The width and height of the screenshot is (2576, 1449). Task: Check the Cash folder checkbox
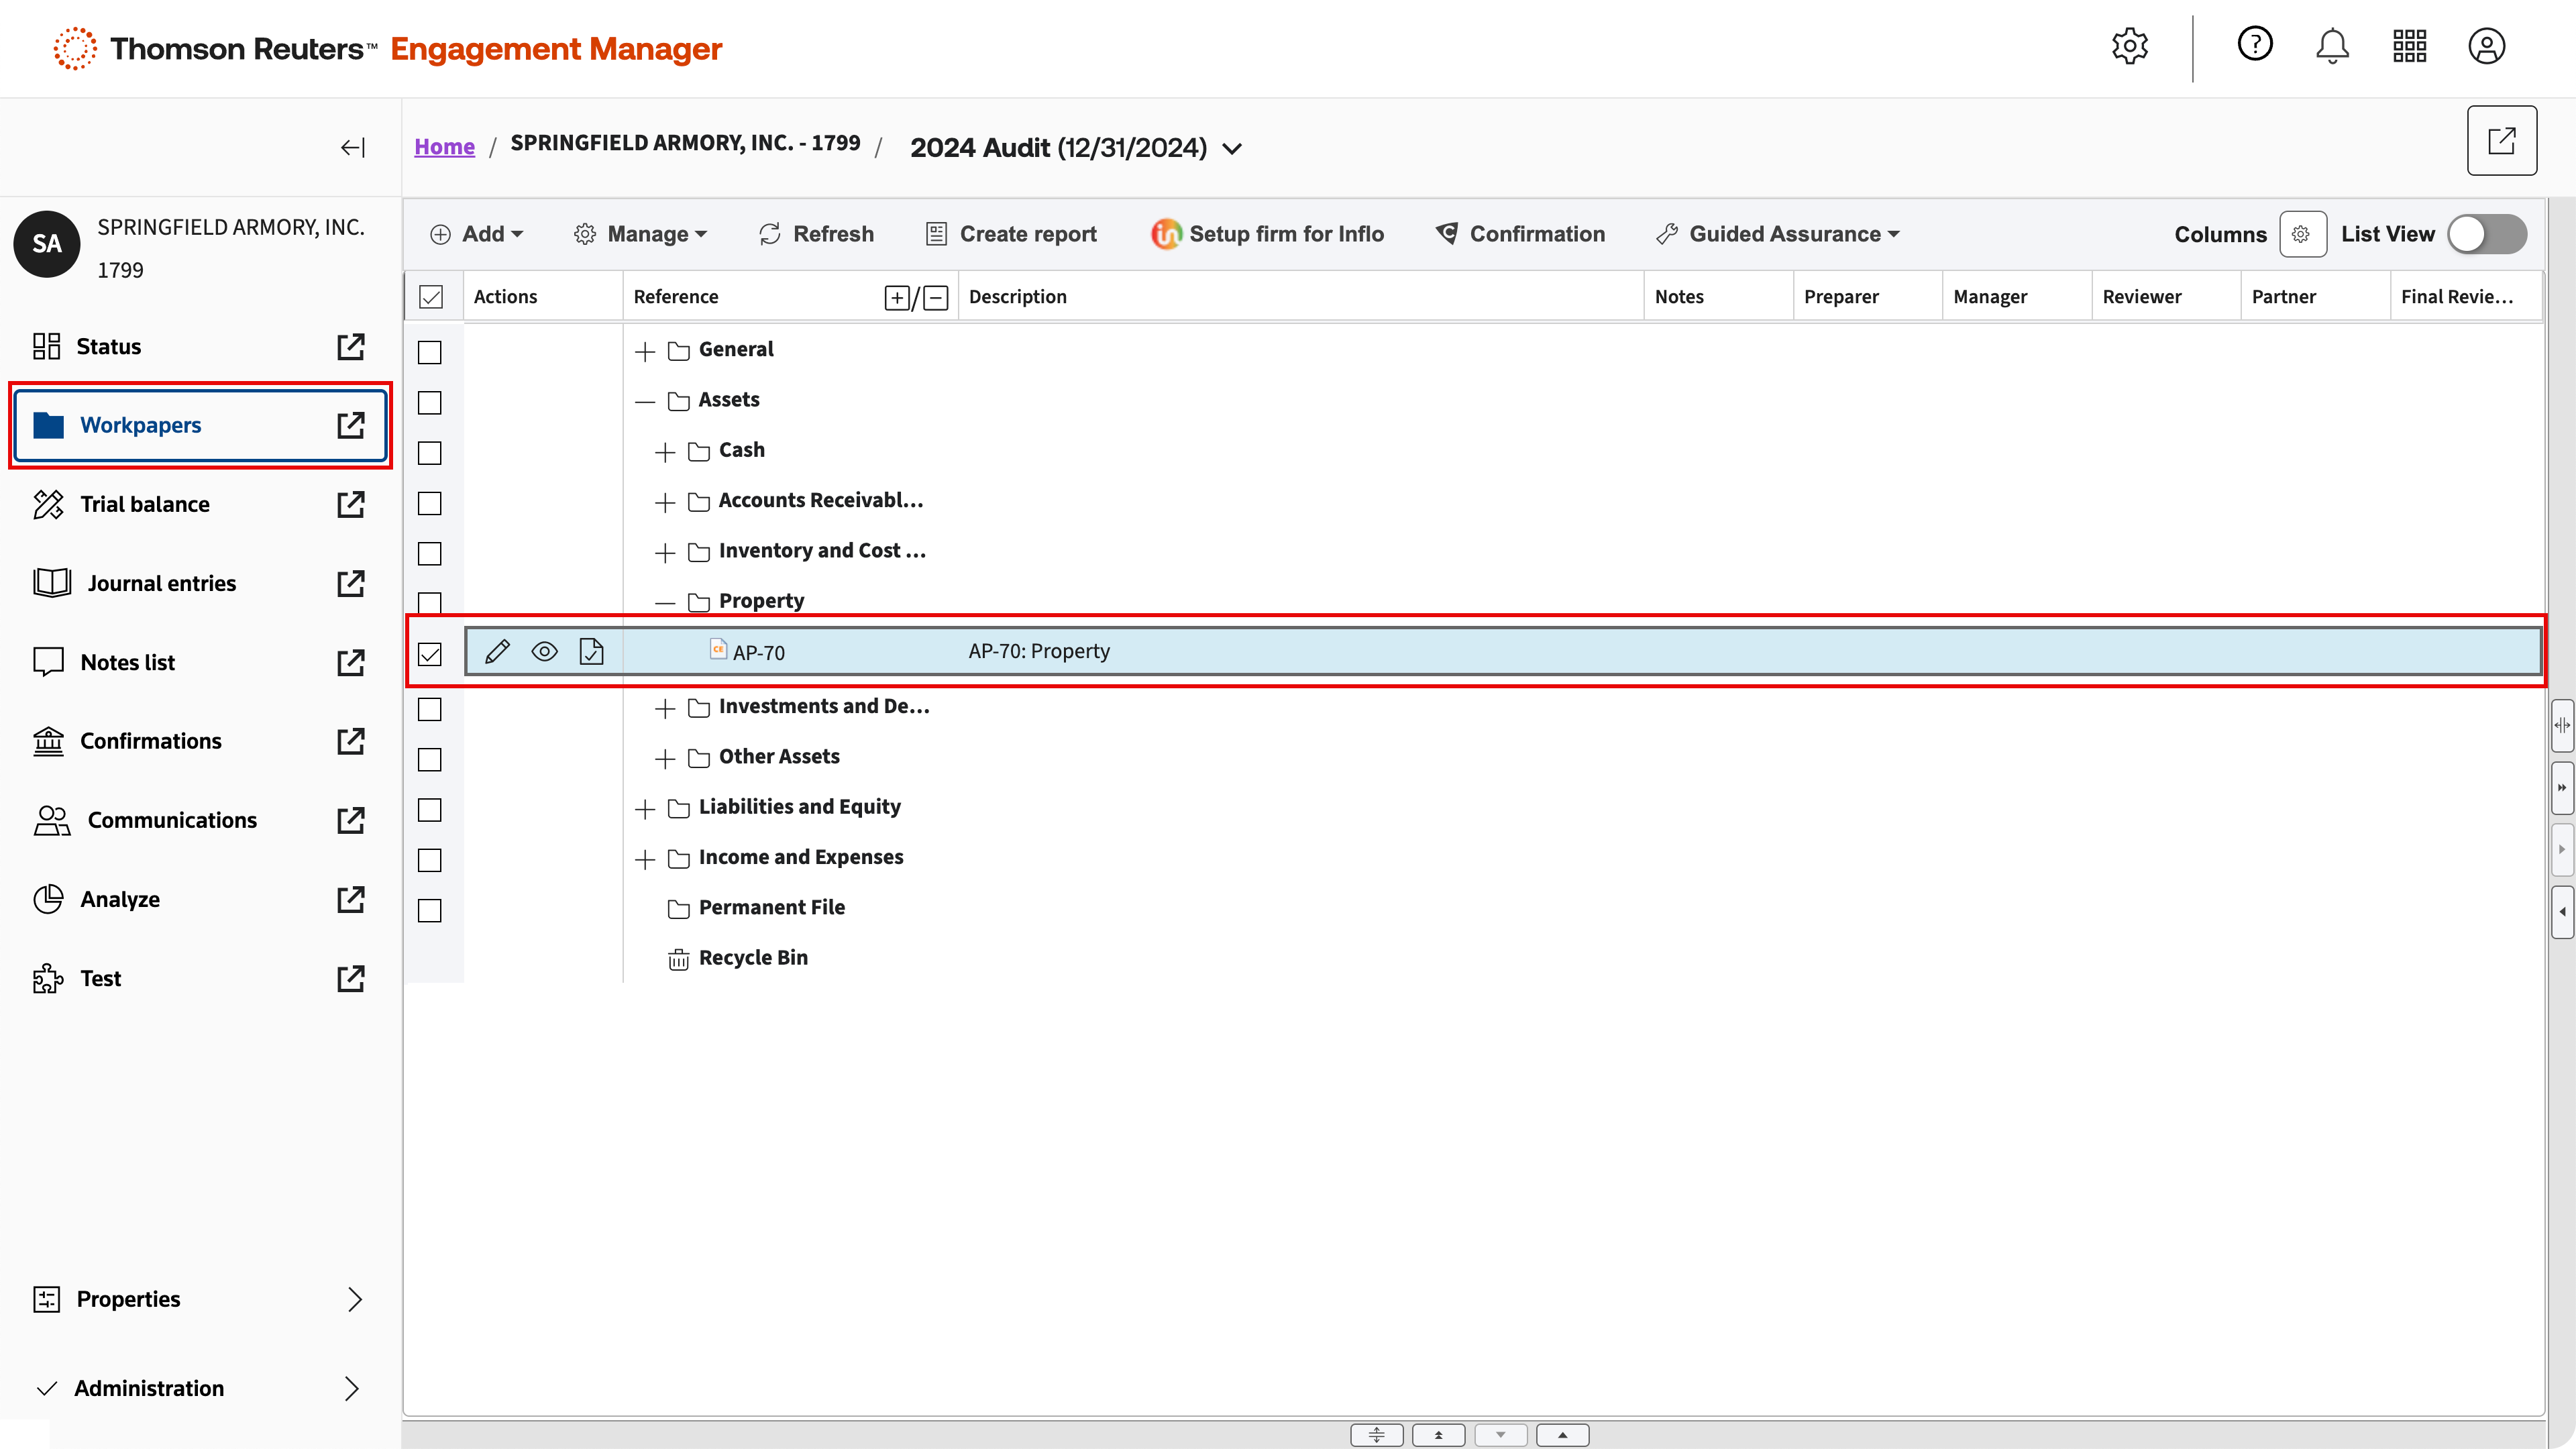coord(430,453)
